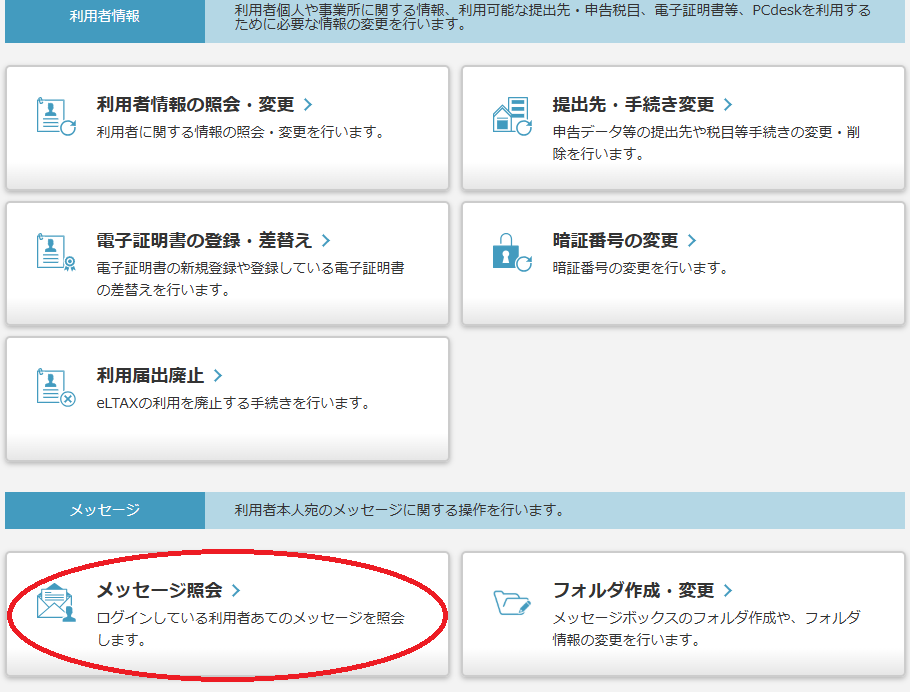Click description starting ログインしている利用者あての
The image size is (910, 692).
[x=251, y=629]
